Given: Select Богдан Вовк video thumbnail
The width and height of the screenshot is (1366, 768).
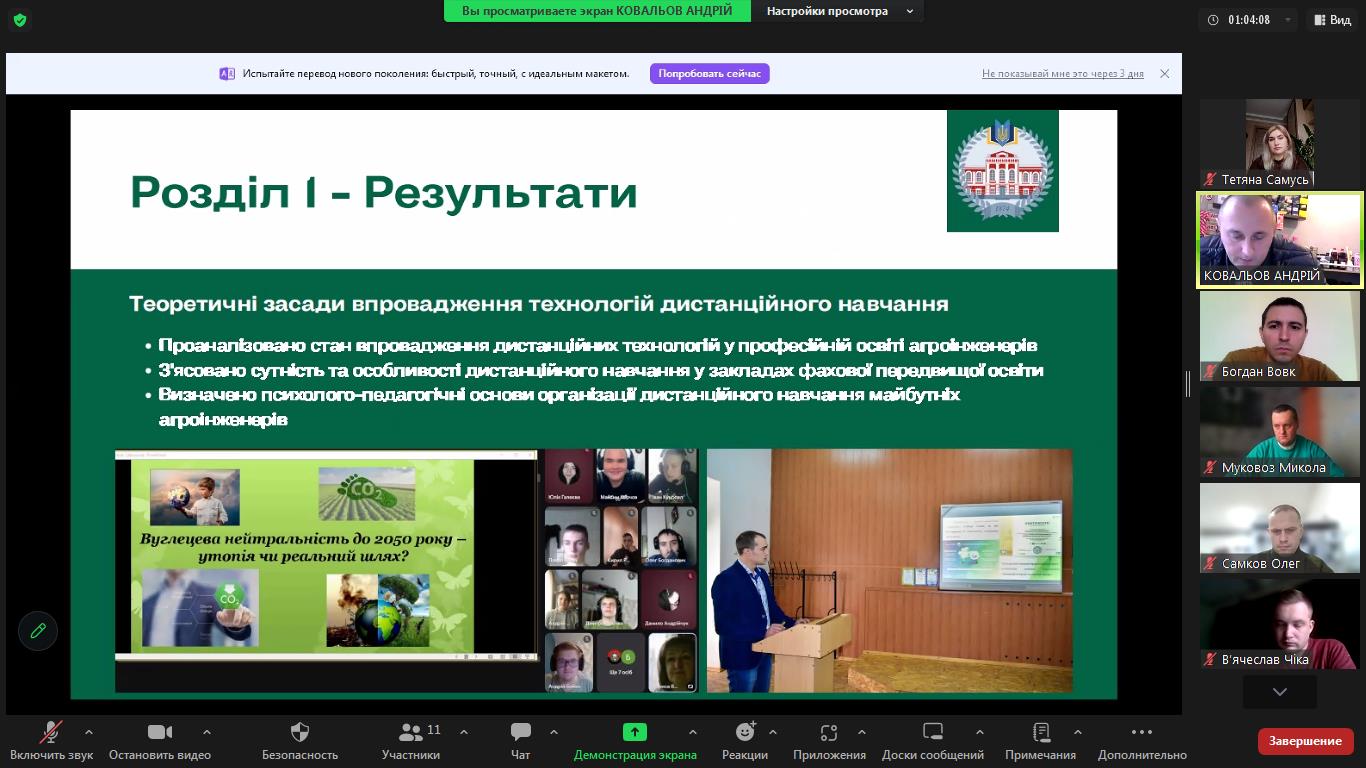Looking at the screenshot, I should click(1279, 336).
